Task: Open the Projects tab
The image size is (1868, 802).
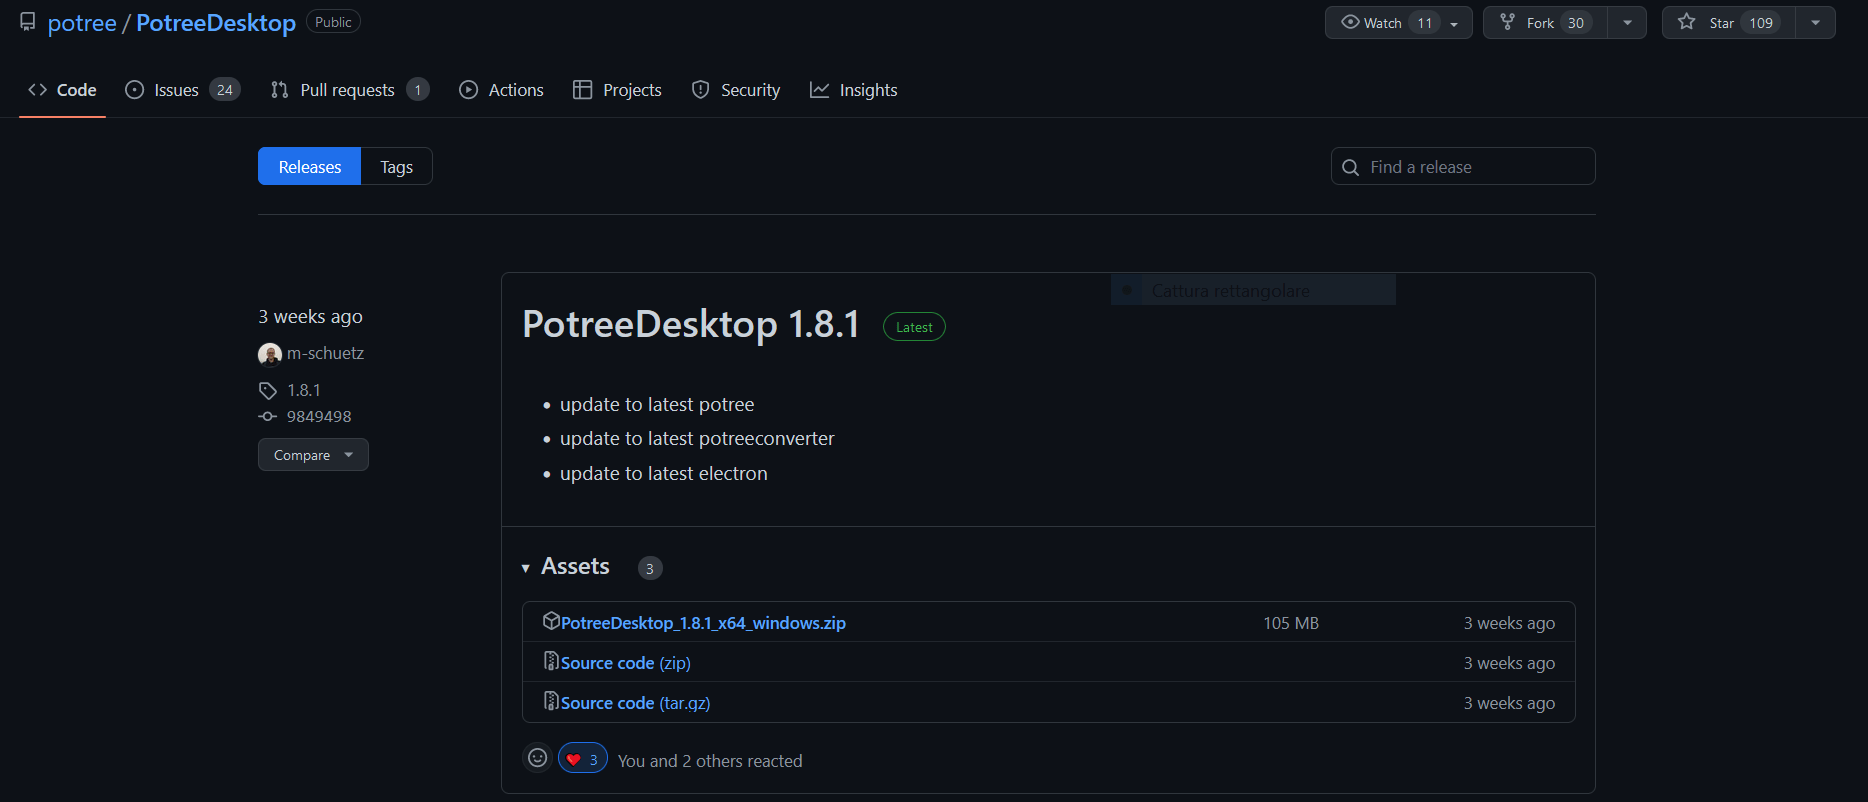Action: click(617, 90)
